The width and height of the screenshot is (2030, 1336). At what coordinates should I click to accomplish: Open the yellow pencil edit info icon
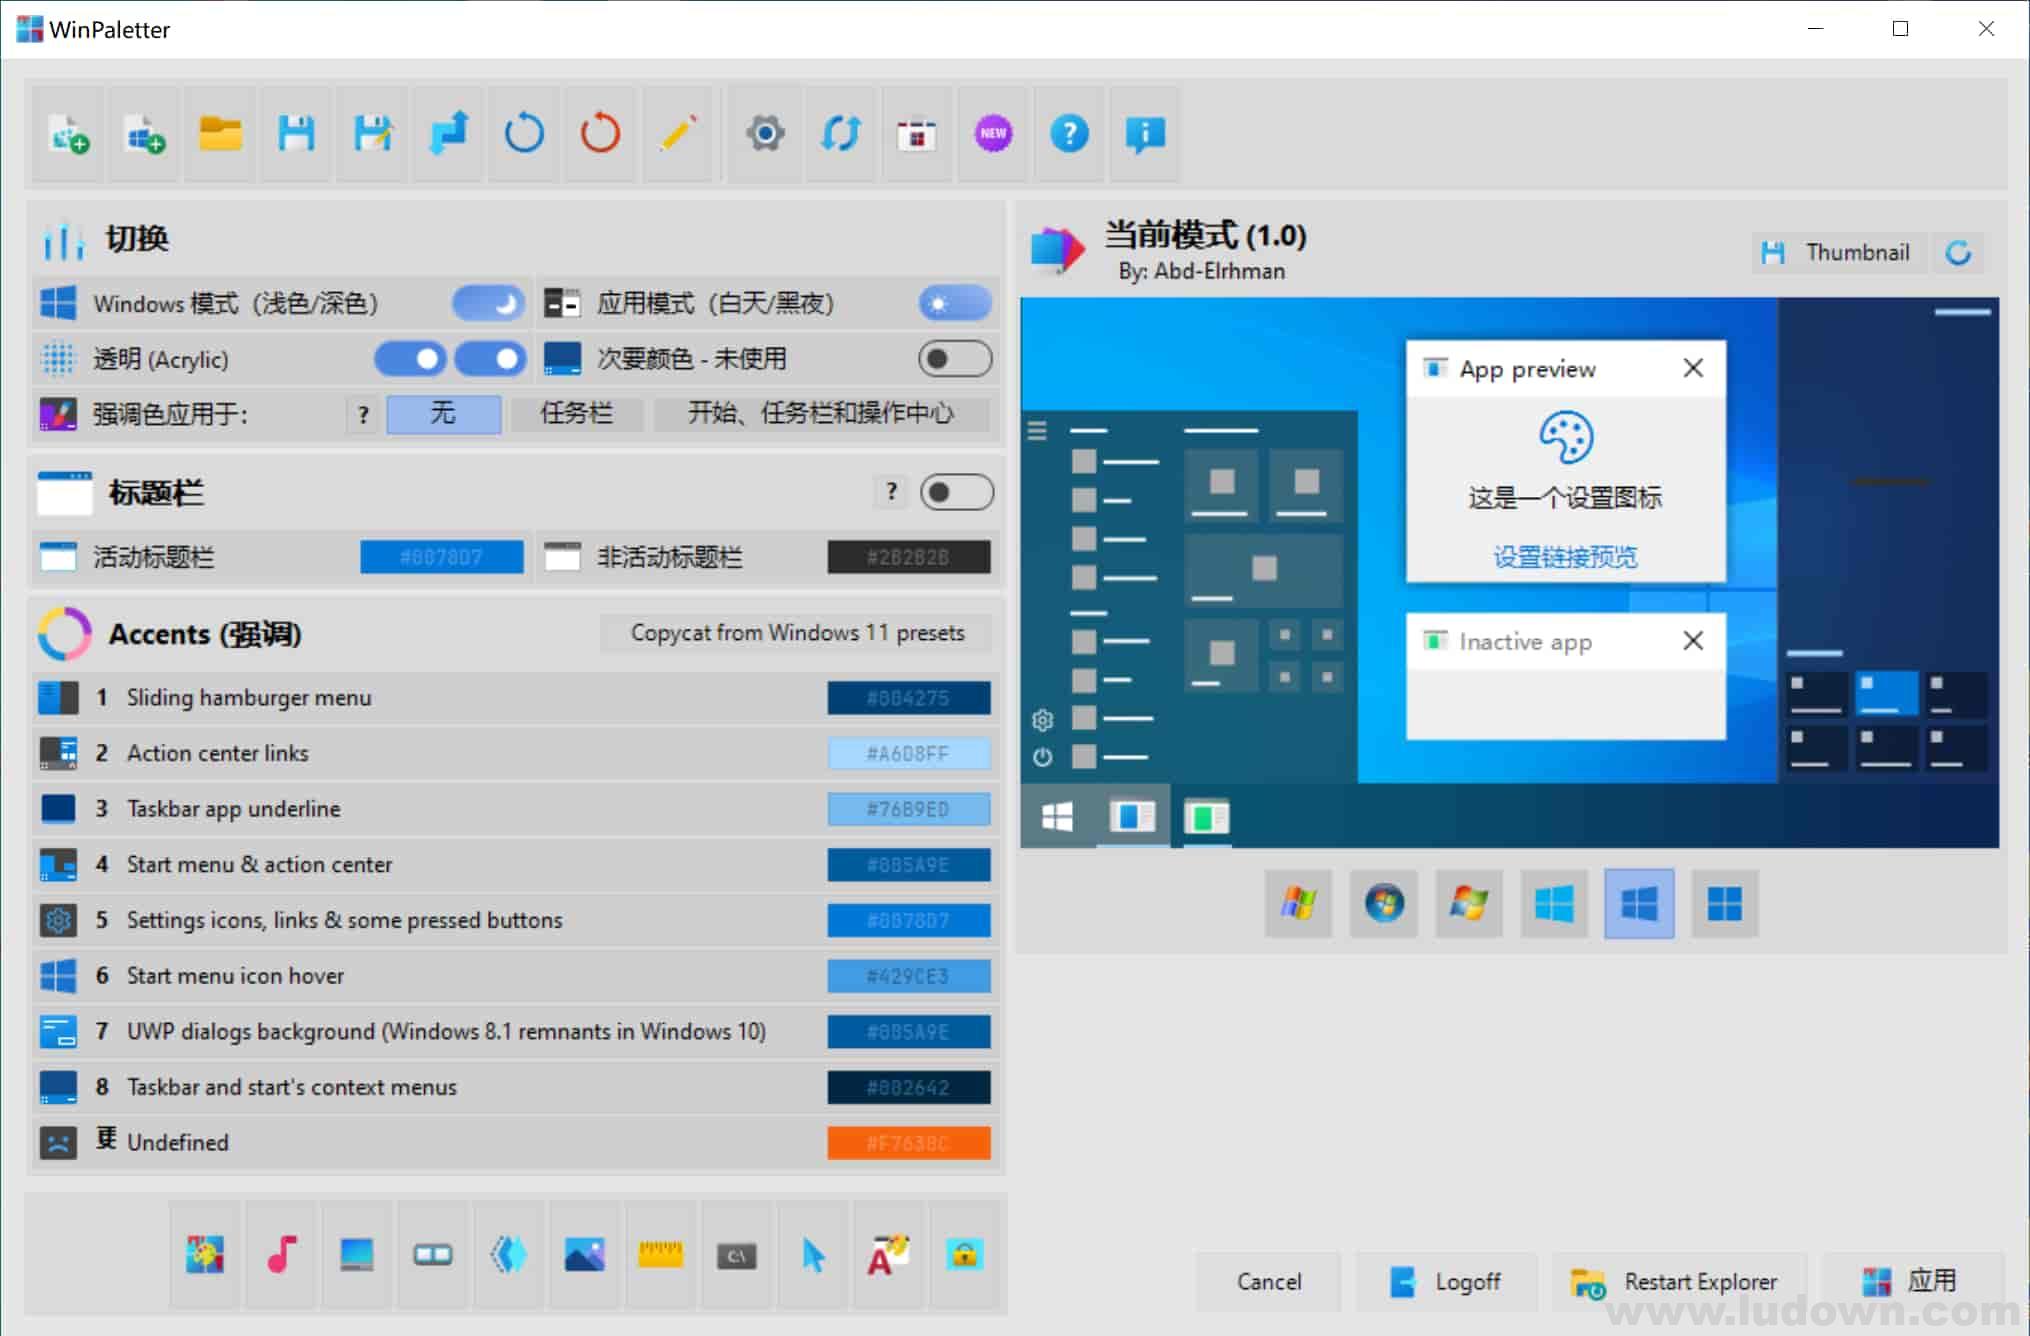pyautogui.click(x=677, y=133)
